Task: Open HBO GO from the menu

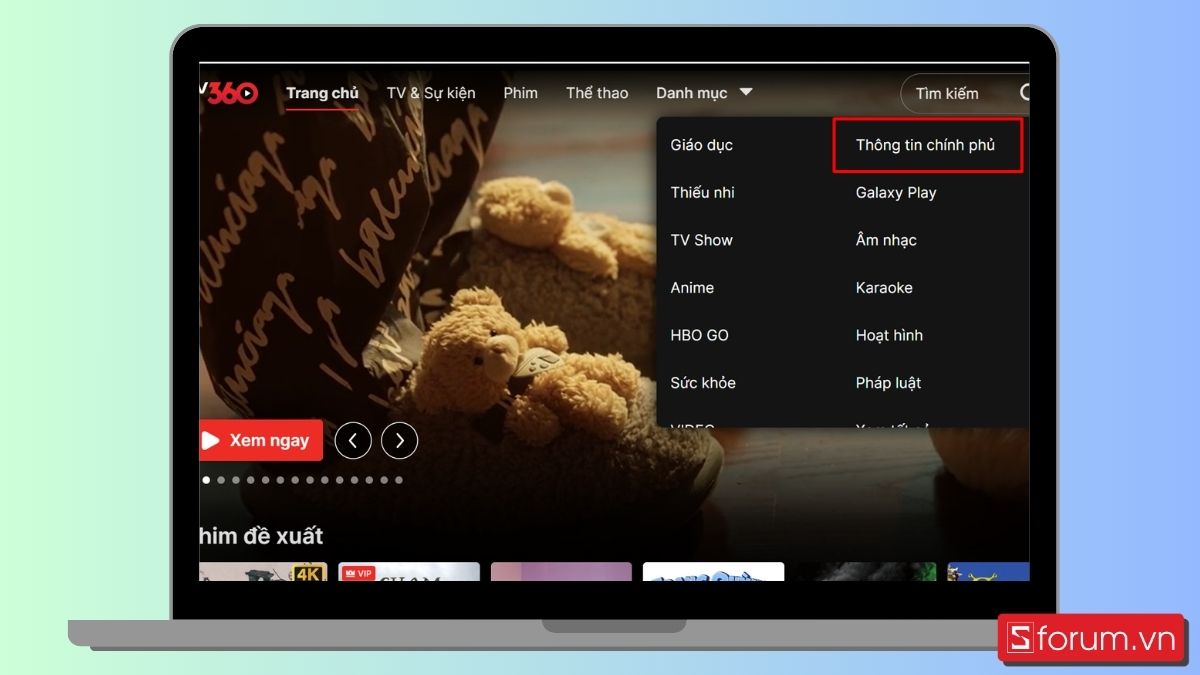Action: point(700,335)
